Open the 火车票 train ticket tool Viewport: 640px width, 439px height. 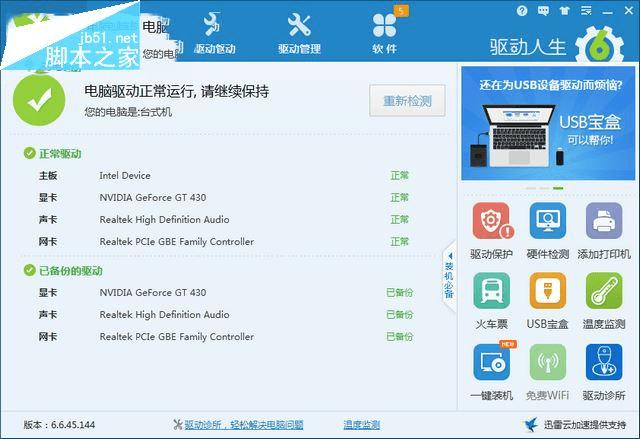pos(491,291)
